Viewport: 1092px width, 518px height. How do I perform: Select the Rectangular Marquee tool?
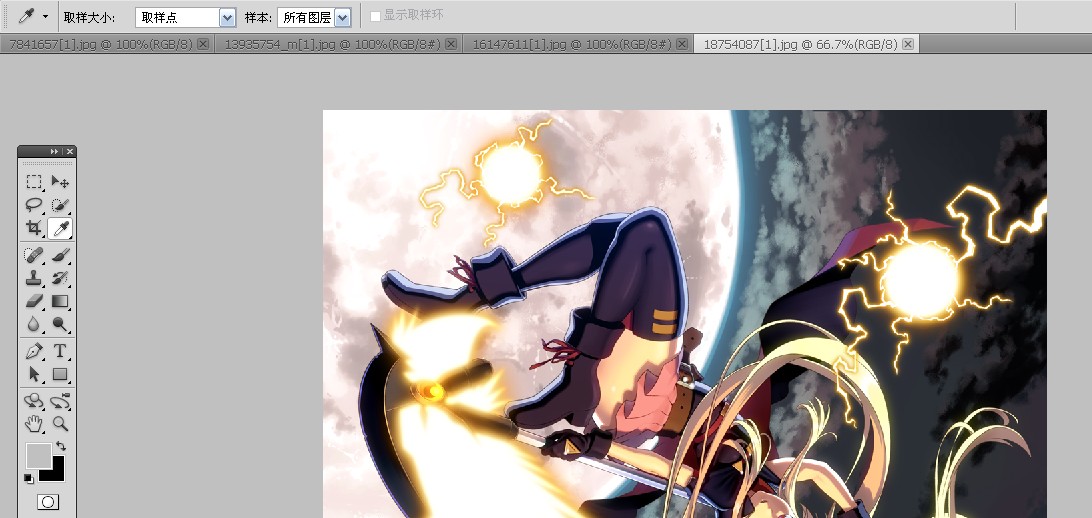[33, 182]
